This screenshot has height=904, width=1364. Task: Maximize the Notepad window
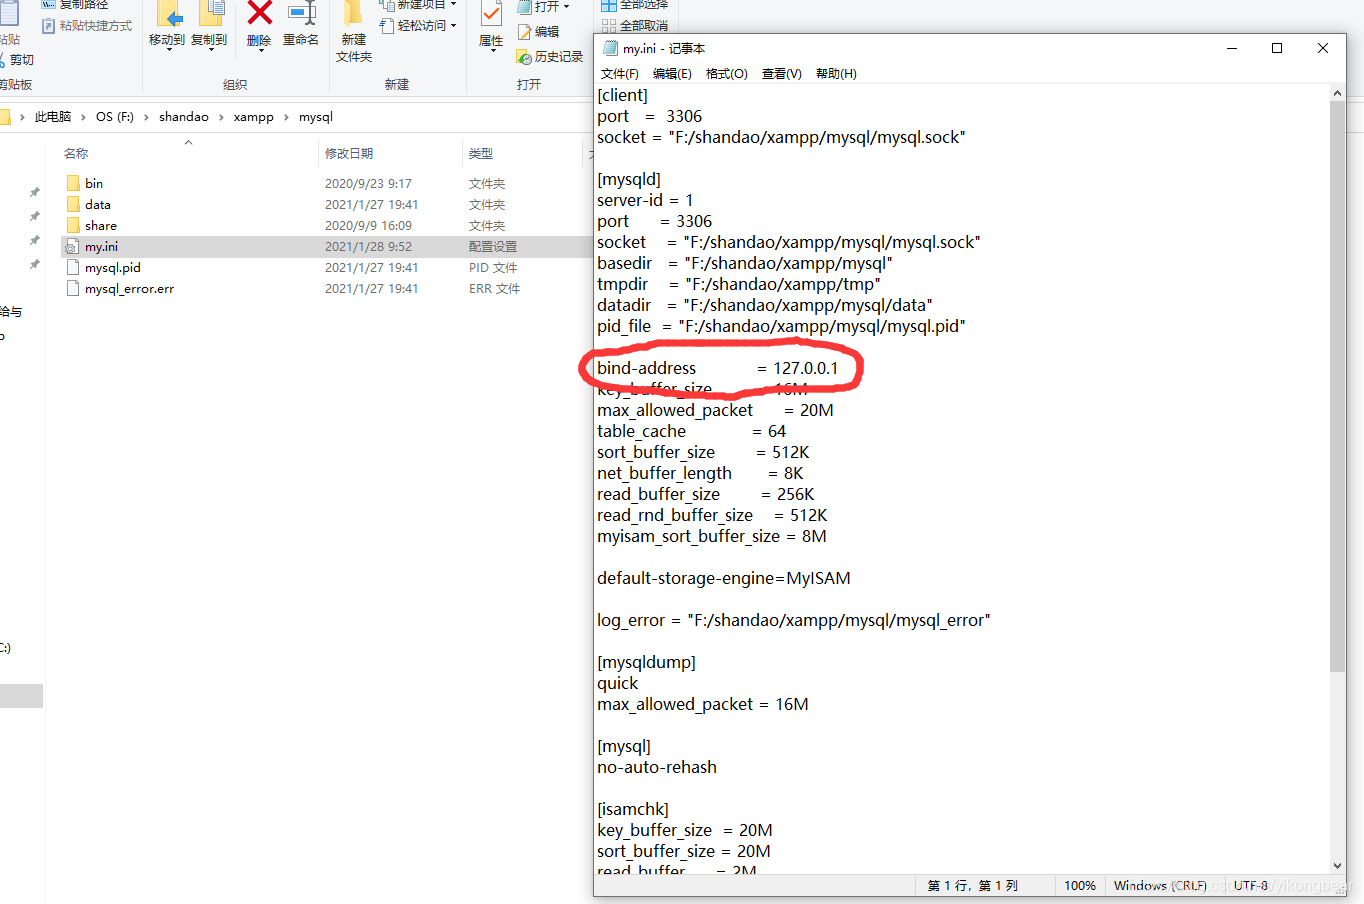[1277, 48]
